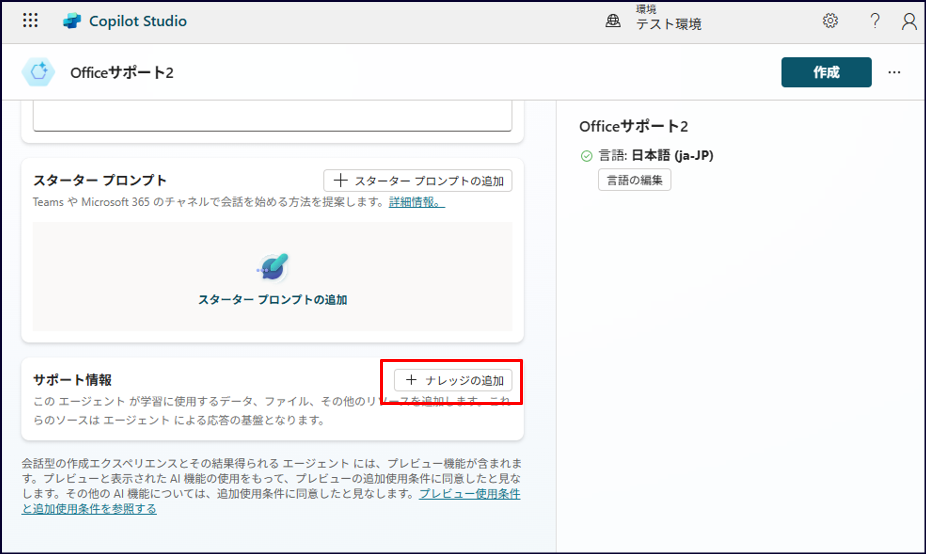Open the more options ellipsis menu
The image size is (926, 554).
click(x=894, y=72)
